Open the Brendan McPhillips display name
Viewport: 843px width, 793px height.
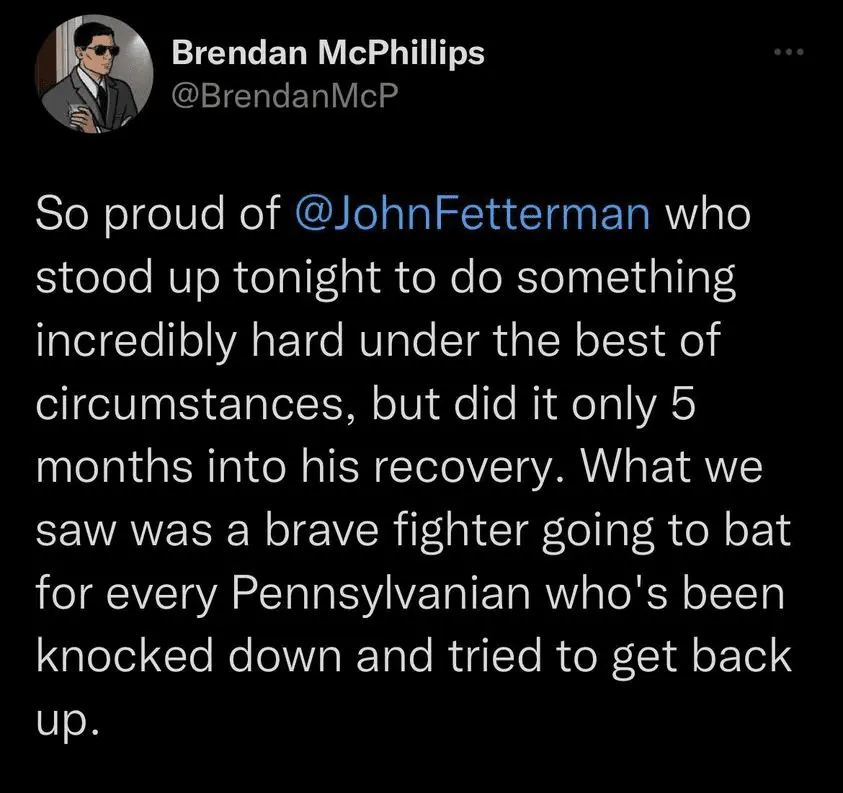tap(328, 53)
